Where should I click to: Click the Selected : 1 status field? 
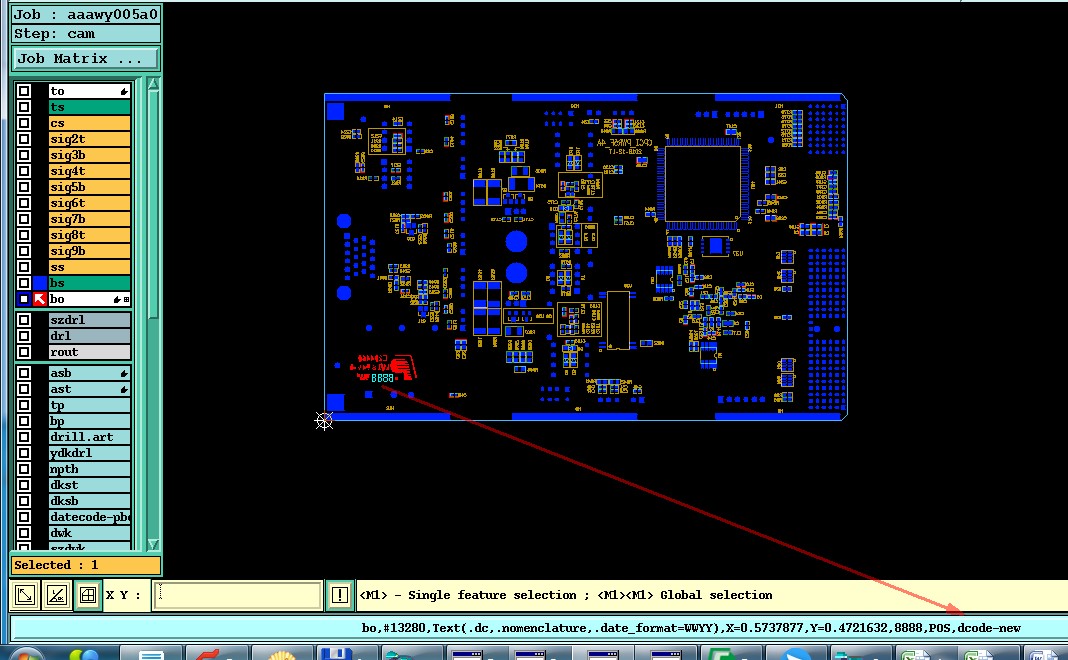[x=86, y=565]
